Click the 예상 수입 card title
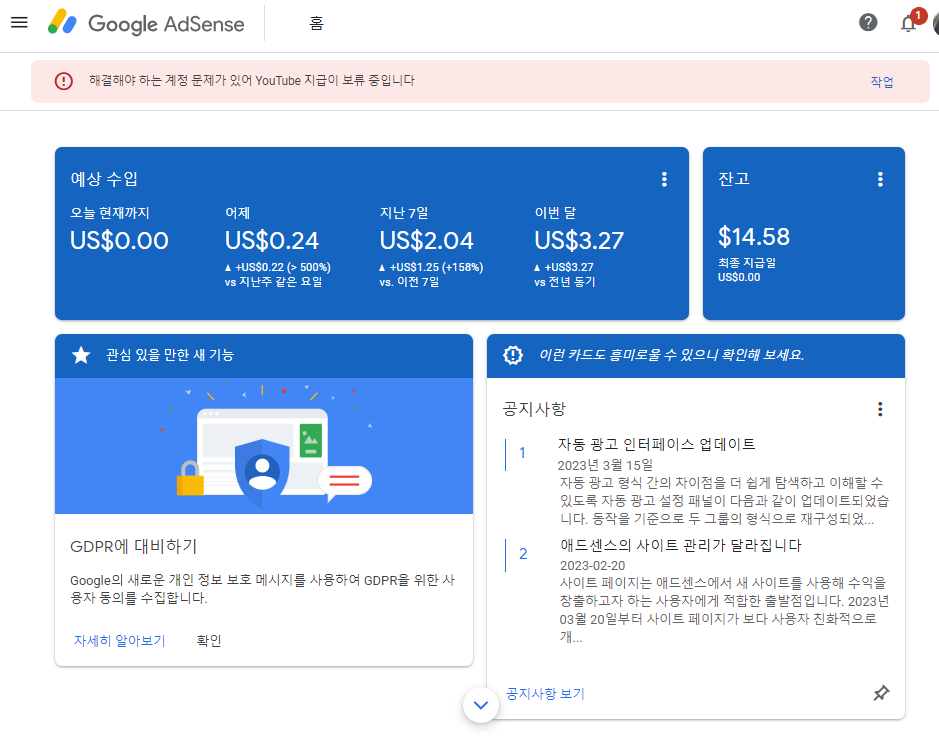This screenshot has width=939, height=748. tap(104, 179)
